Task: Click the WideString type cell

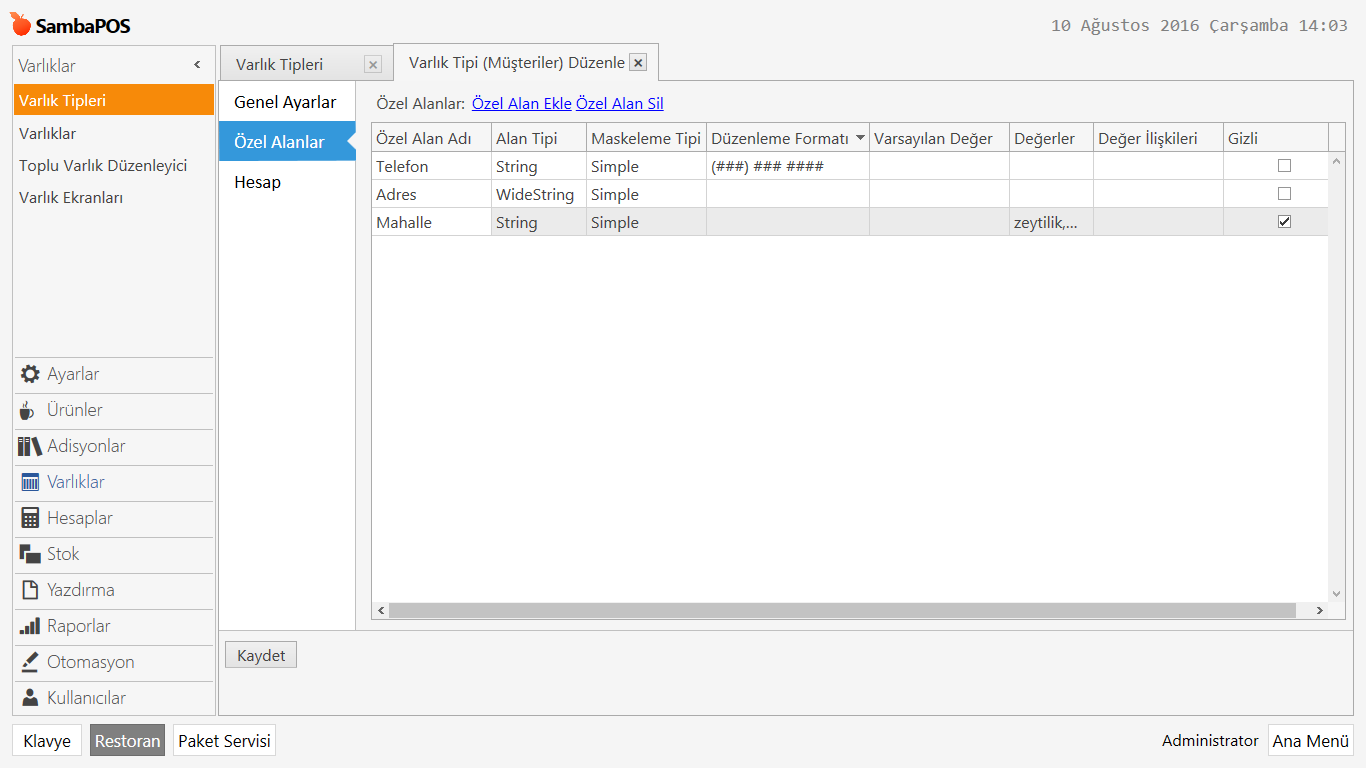Action: tap(539, 194)
